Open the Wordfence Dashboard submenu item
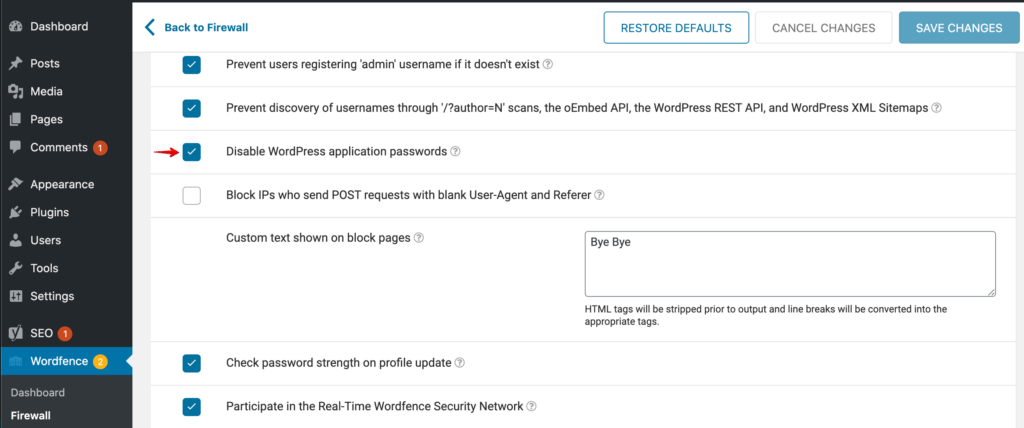 click(38, 393)
